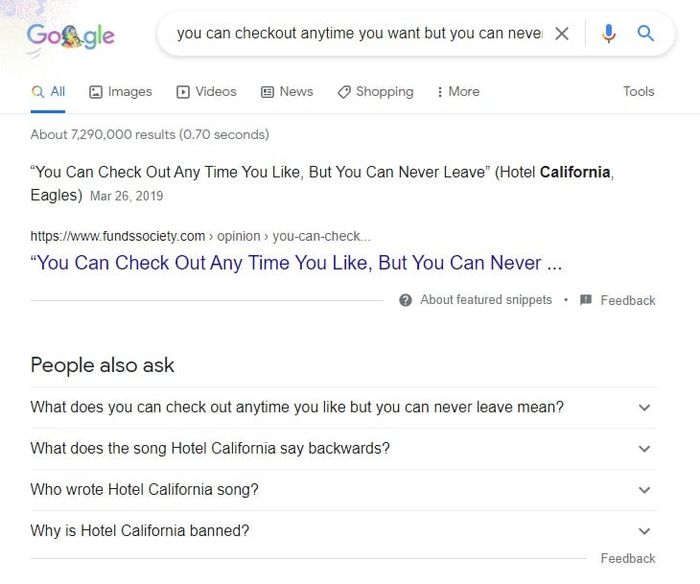The width and height of the screenshot is (700, 584).
Task: Clear the search query with X icon
Action: click(x=562, y=33)
